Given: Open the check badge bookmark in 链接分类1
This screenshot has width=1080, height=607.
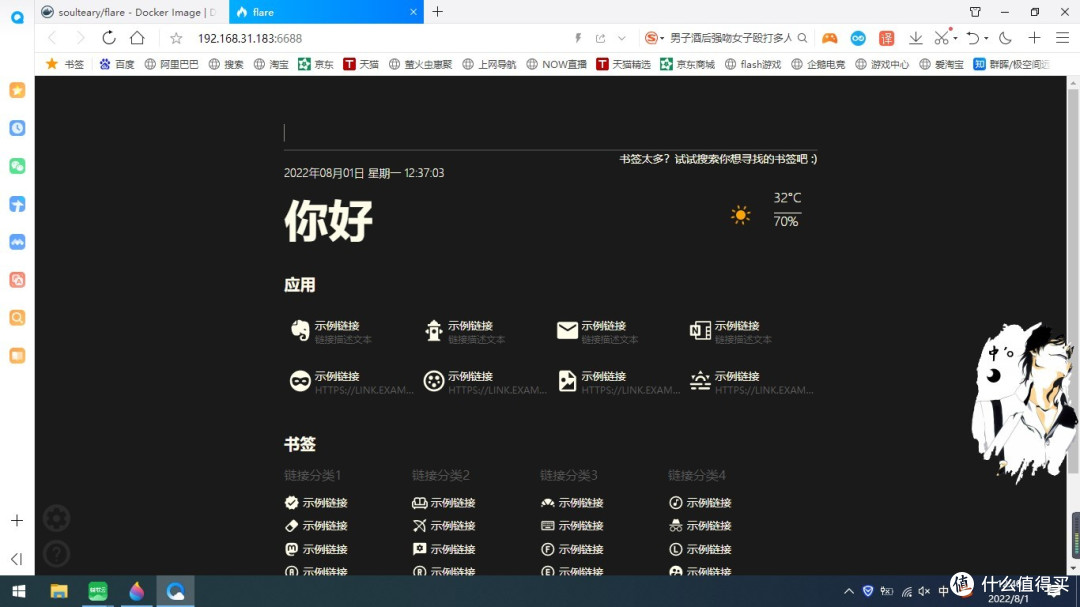Looking at the screenshot, I should pyautogui.click(x=316, y=503).
